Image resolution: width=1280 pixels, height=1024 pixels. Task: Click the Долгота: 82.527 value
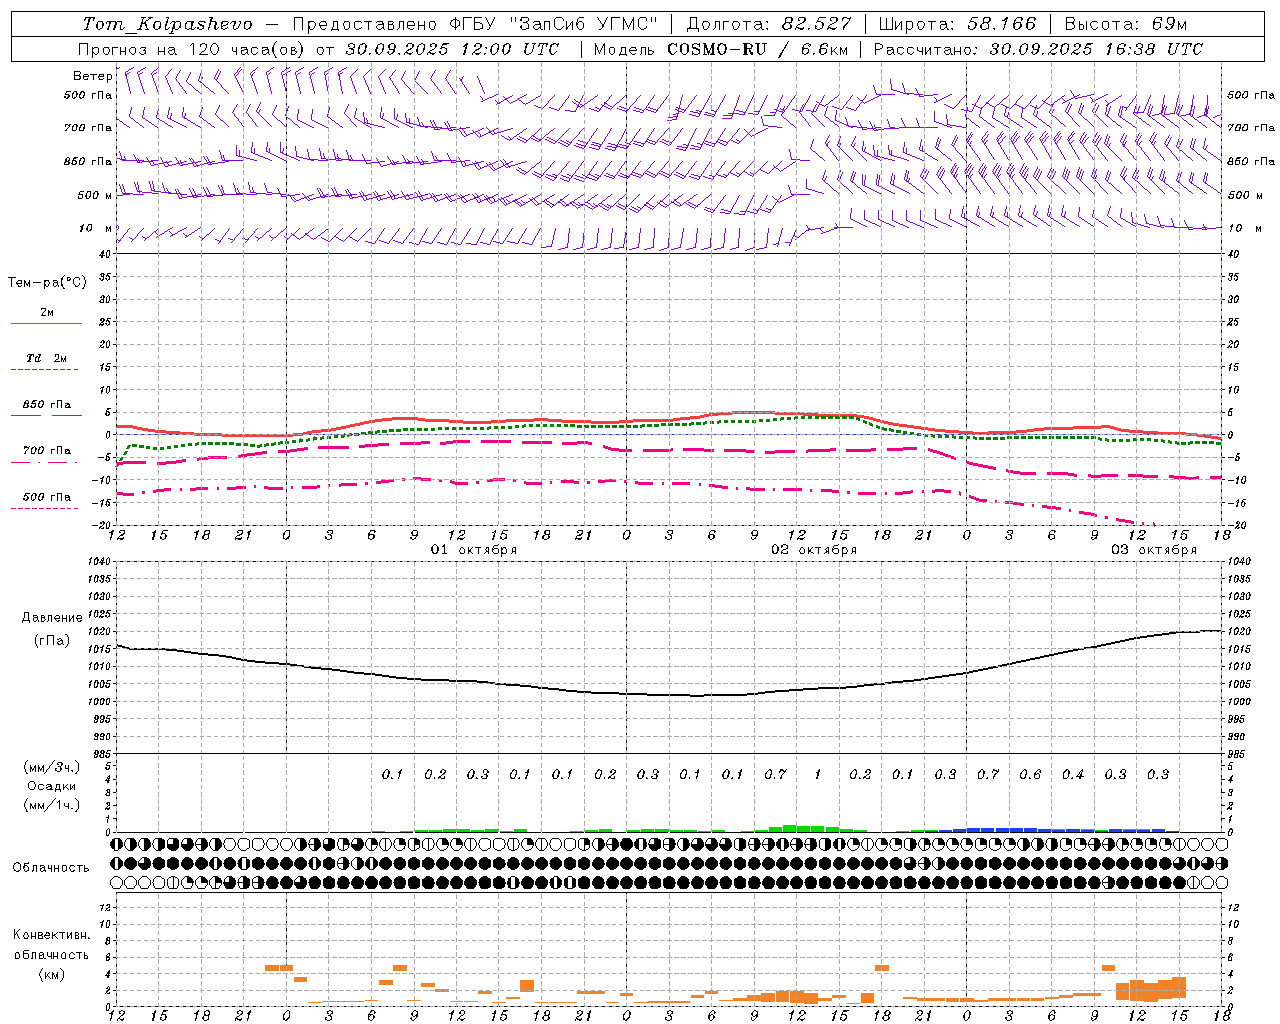tap(769, 24)
